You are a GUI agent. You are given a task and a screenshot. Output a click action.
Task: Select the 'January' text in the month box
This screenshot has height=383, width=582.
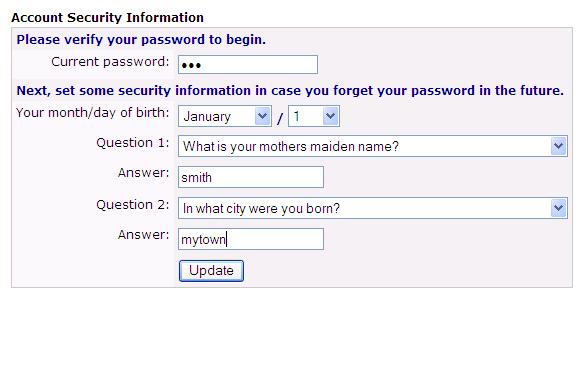click(x=207, y=117)
